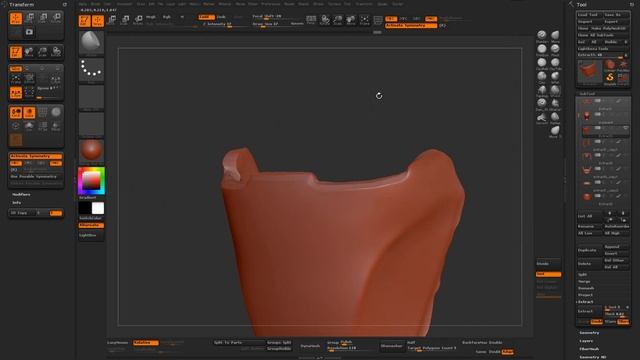
Task: Click the Cylinder3D tool icon in Tool palette
Action: click(610, 65)
